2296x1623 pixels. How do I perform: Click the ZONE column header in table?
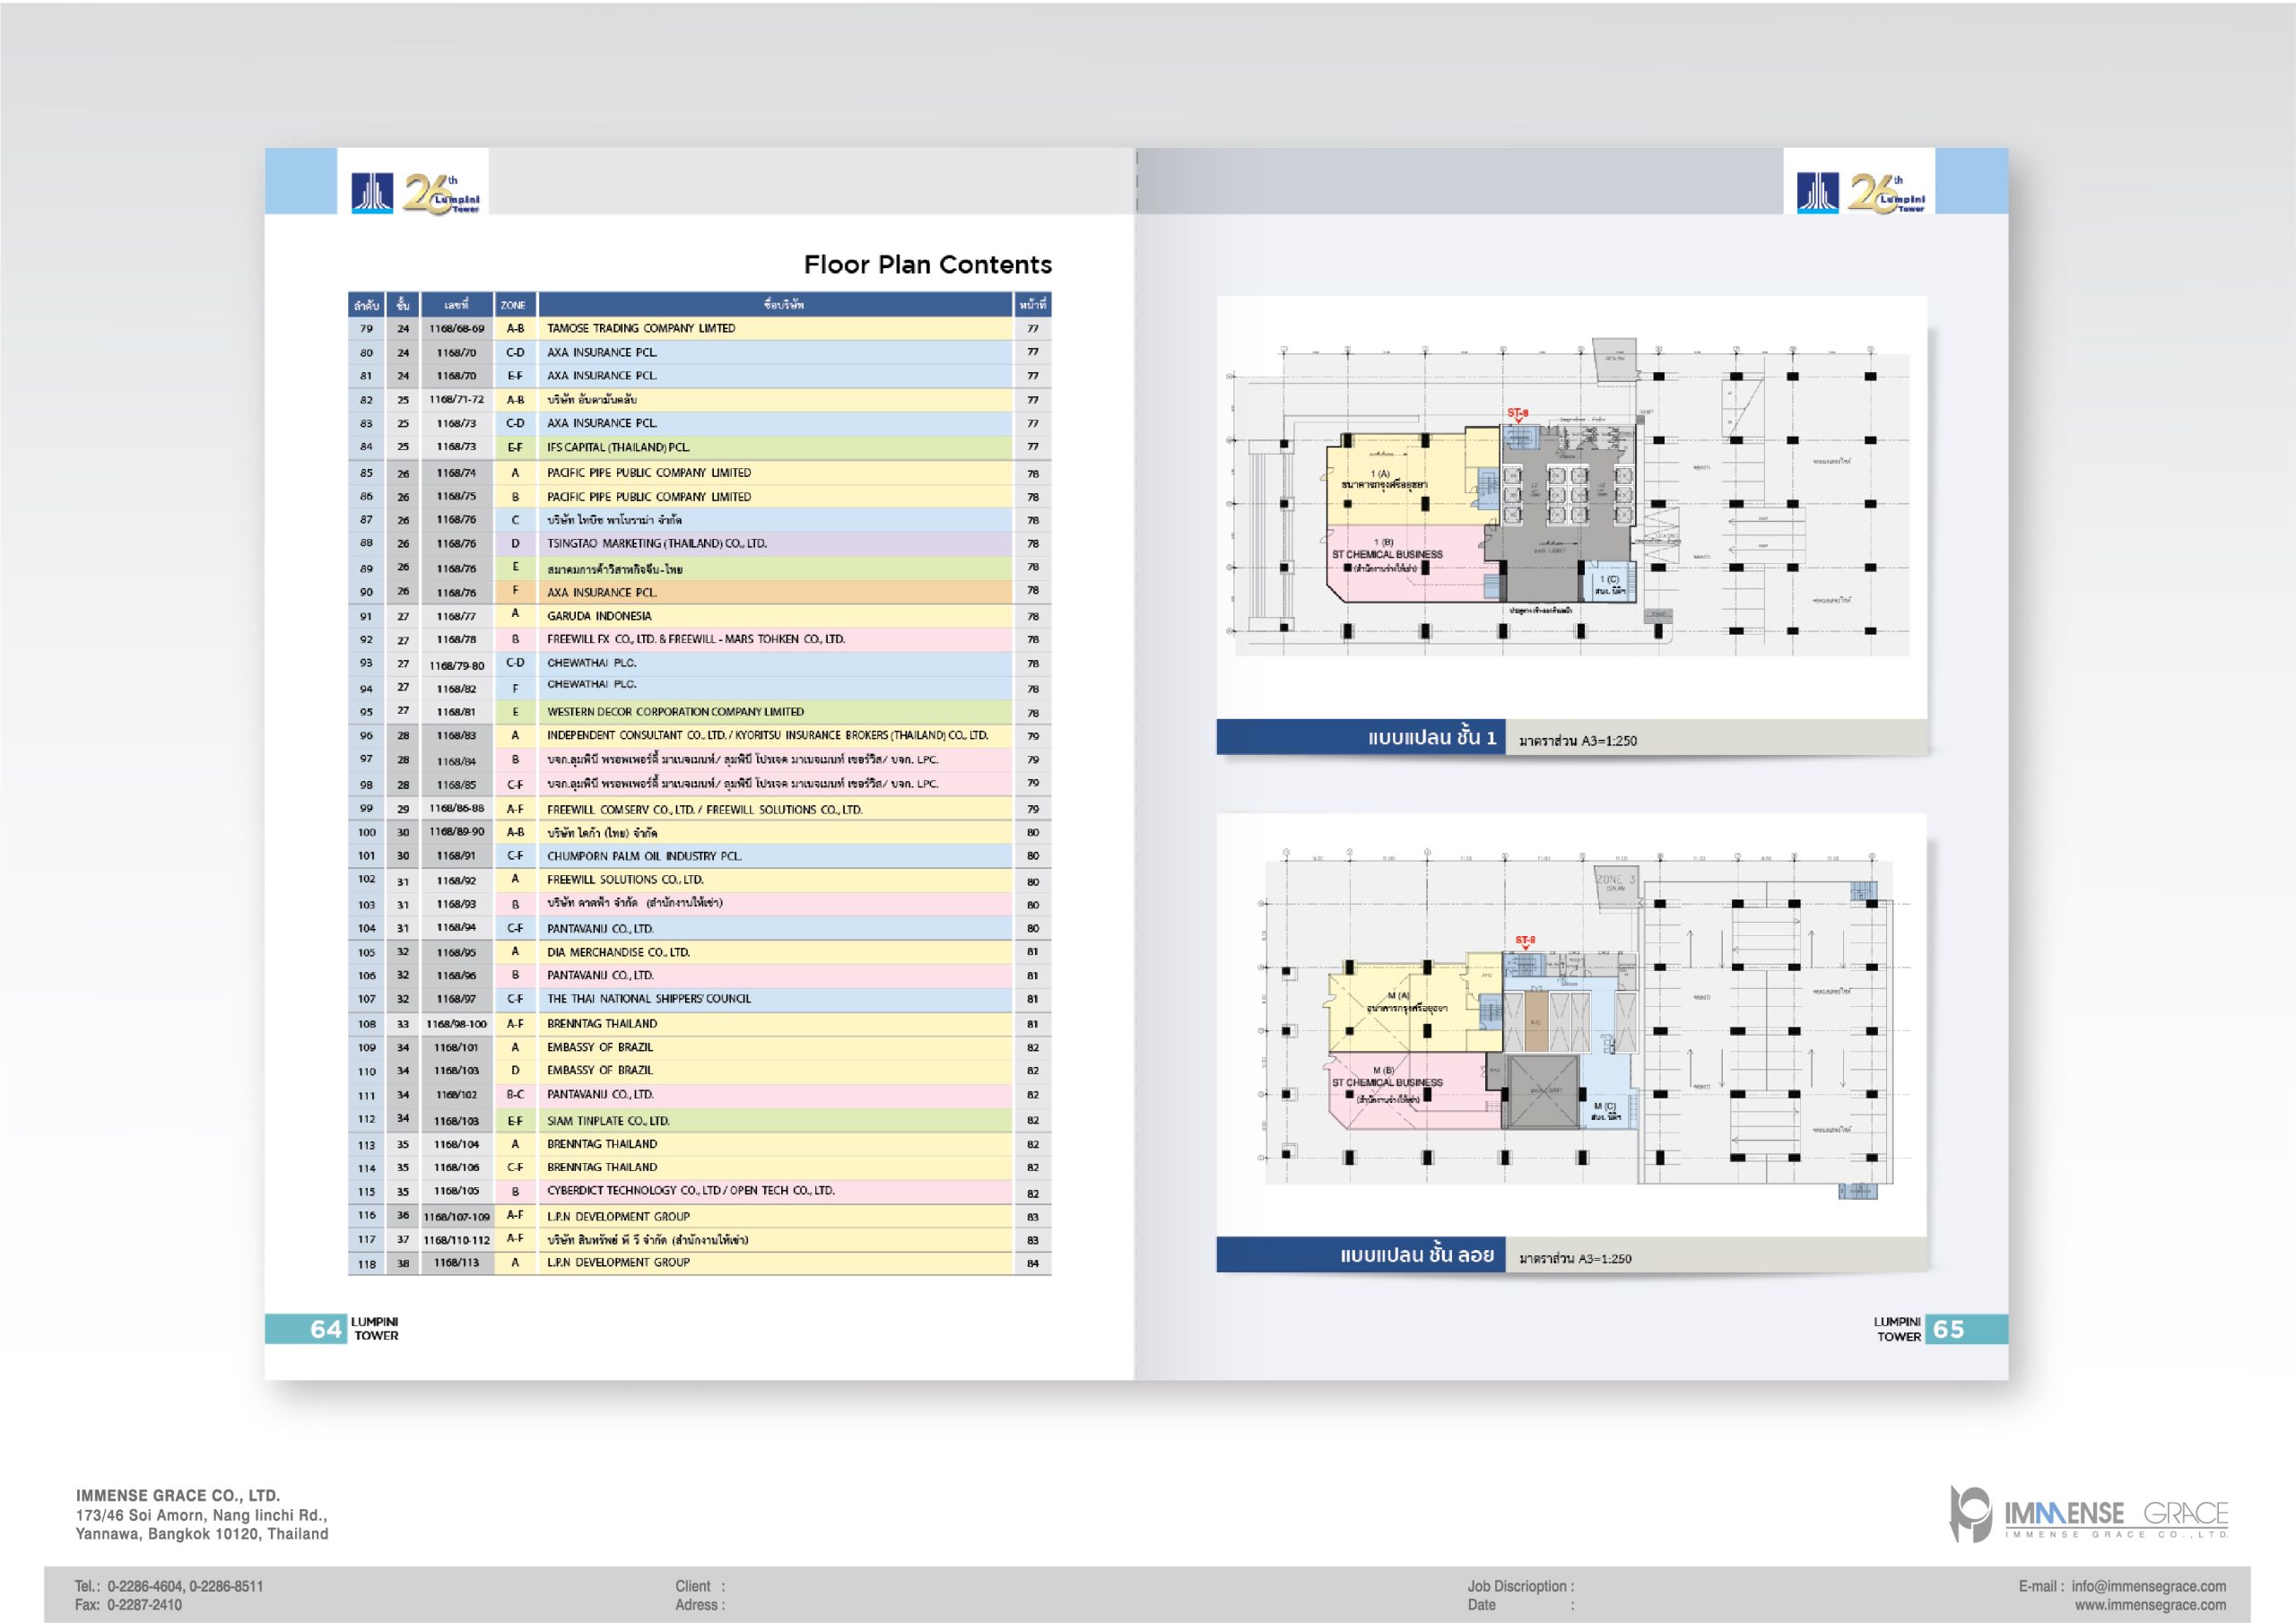[514, 305]
